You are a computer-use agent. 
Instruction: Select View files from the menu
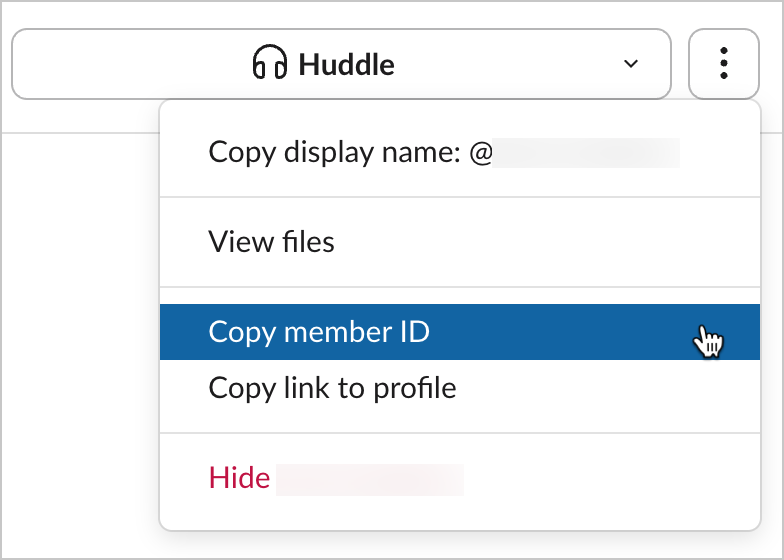click(460, 242)
